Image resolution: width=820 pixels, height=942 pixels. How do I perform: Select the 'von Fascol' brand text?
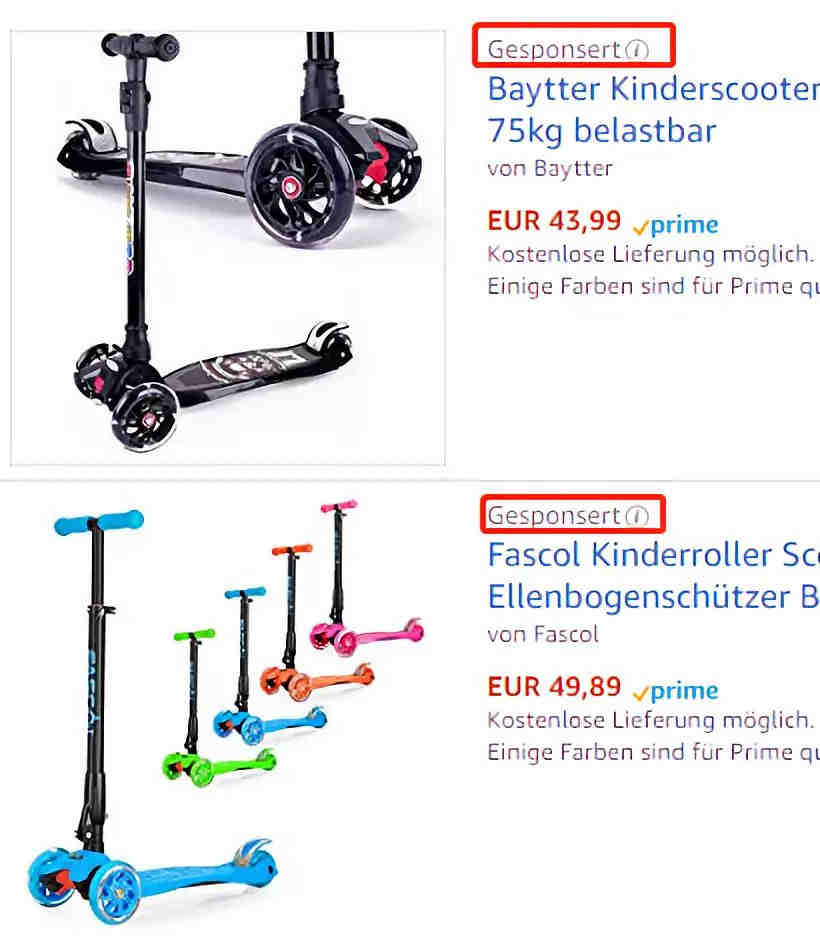coord(543,634)
